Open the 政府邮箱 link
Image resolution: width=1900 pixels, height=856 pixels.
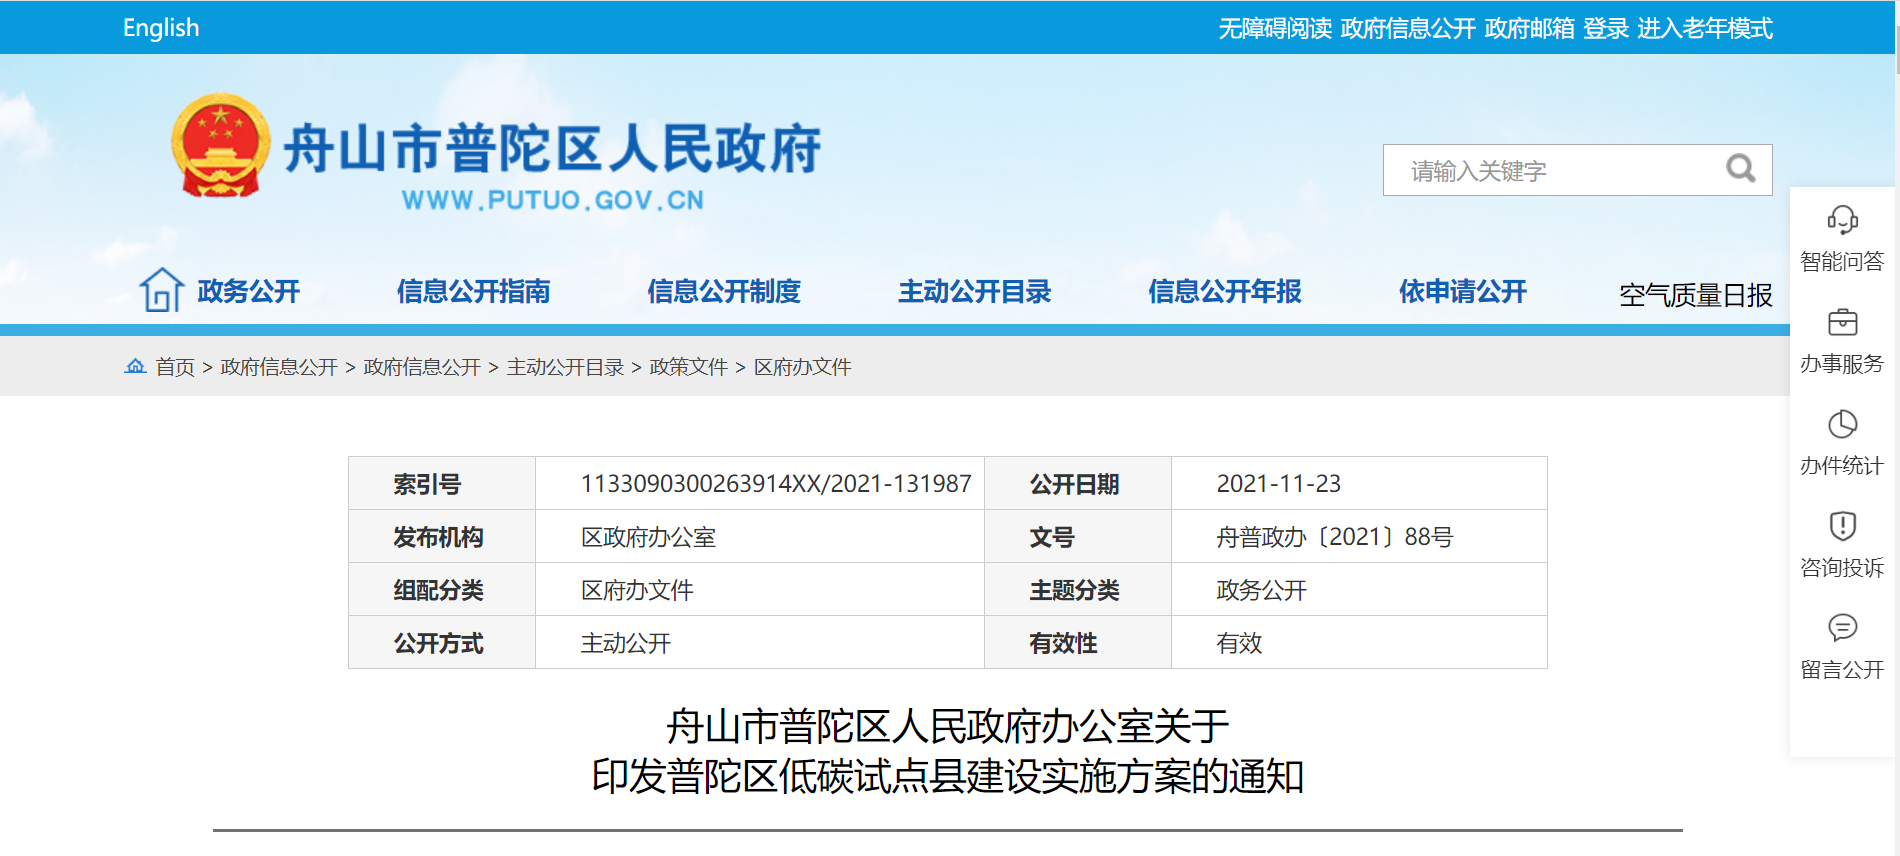tap(1529, 28)
